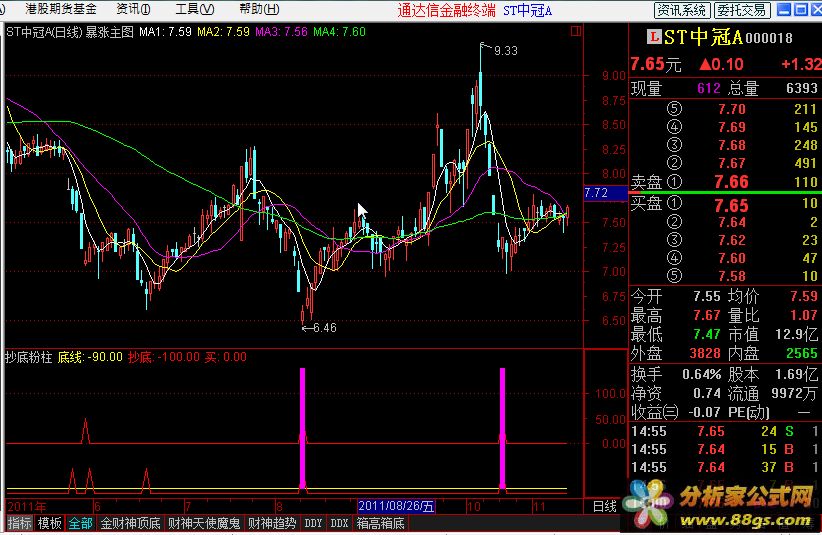Image resolution: width=822 pixels, height=535 pixels.
Task: Click the current price 7.65元
Action: point(655,64)
